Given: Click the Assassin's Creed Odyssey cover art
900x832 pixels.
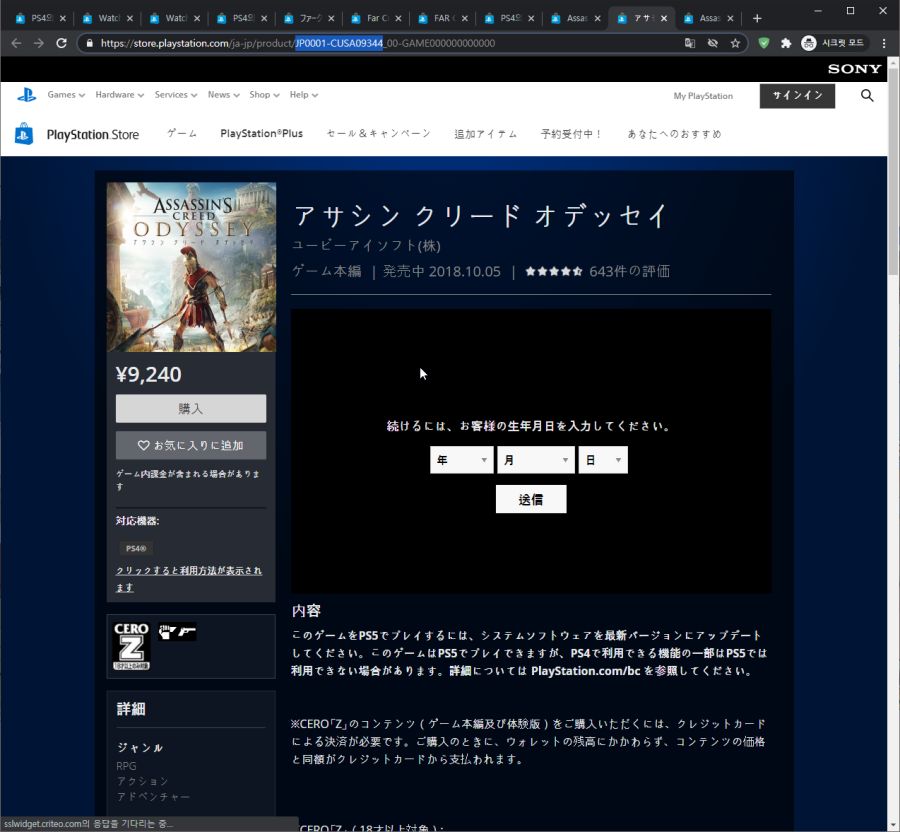Looking at the screenshot, I should (191, 267).
